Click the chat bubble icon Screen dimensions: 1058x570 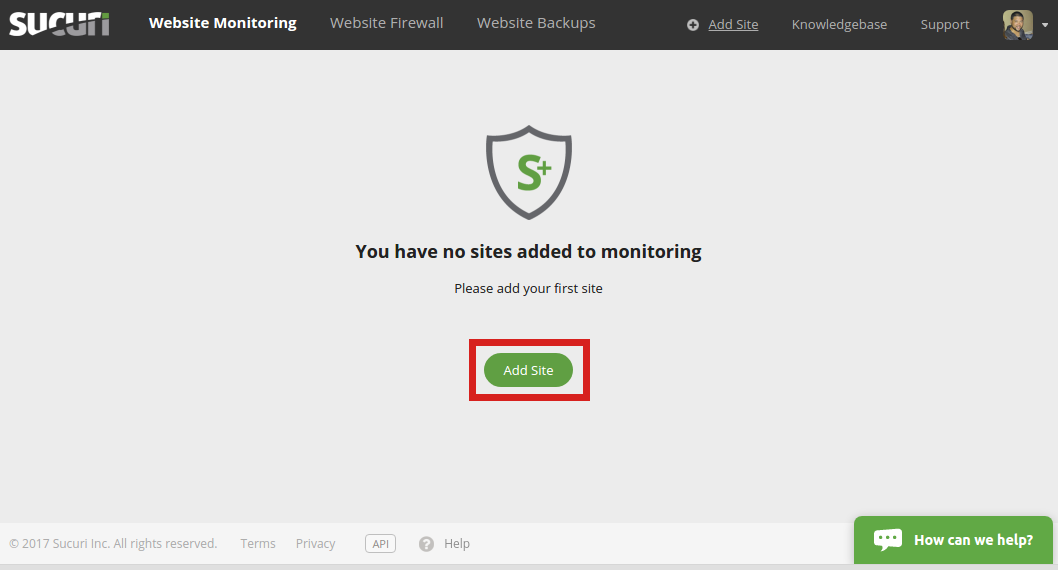tap(887, 540)
